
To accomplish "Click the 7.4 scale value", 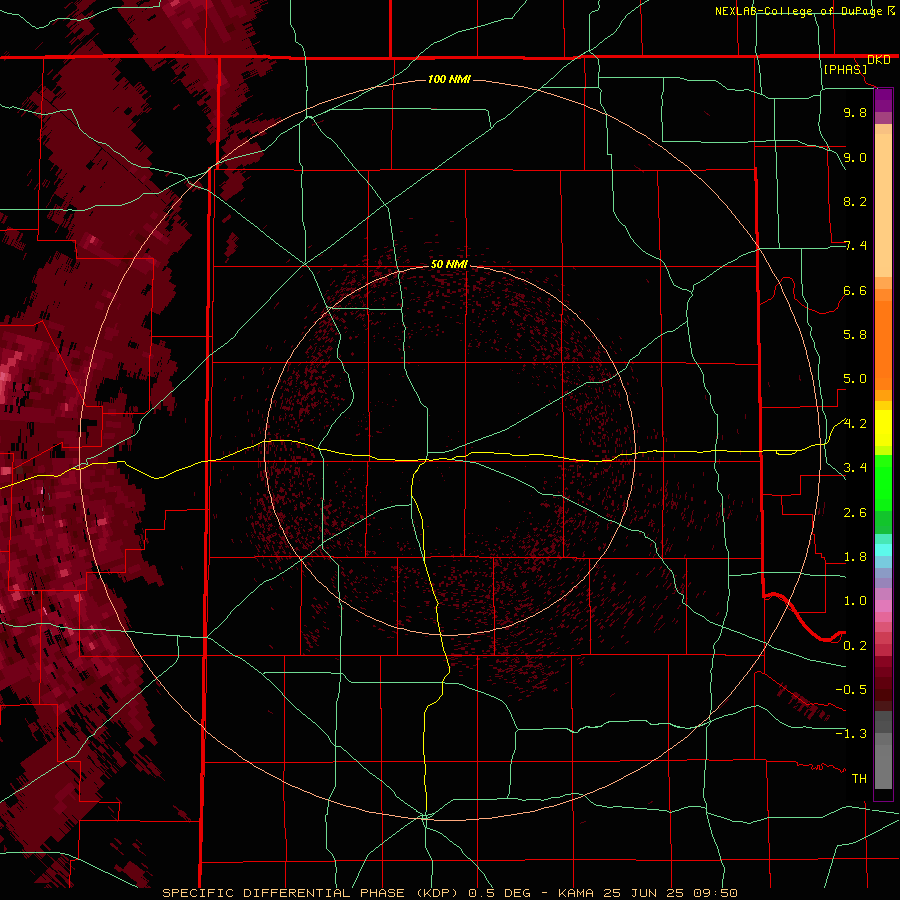I will (855, 246).
